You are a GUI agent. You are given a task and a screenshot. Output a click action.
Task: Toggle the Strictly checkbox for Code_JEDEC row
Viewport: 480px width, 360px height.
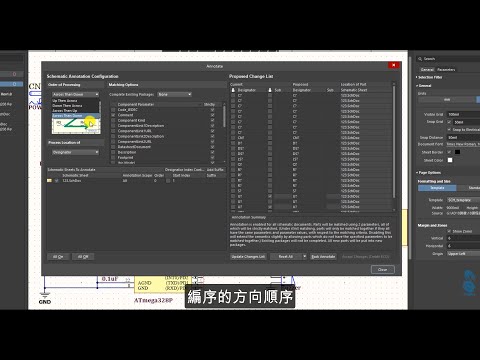tap(212, 110)
